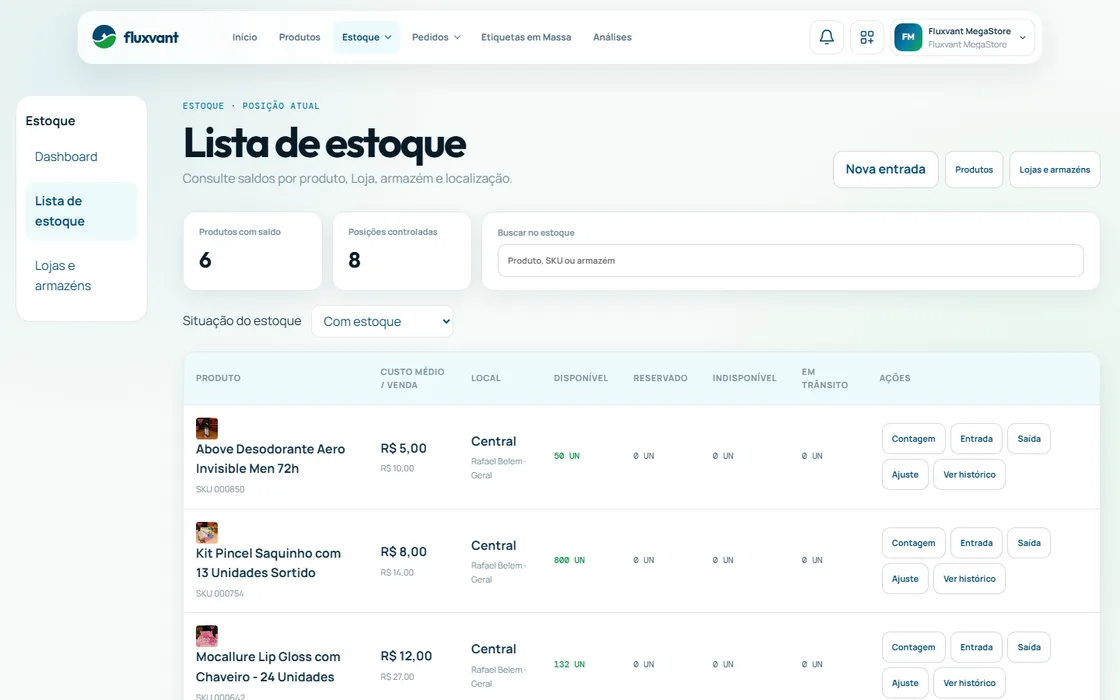Click Saída for Mocallure Lip Gloss
The image size is (1120, 700).
pyautogui.click(x=1029, y=647)
